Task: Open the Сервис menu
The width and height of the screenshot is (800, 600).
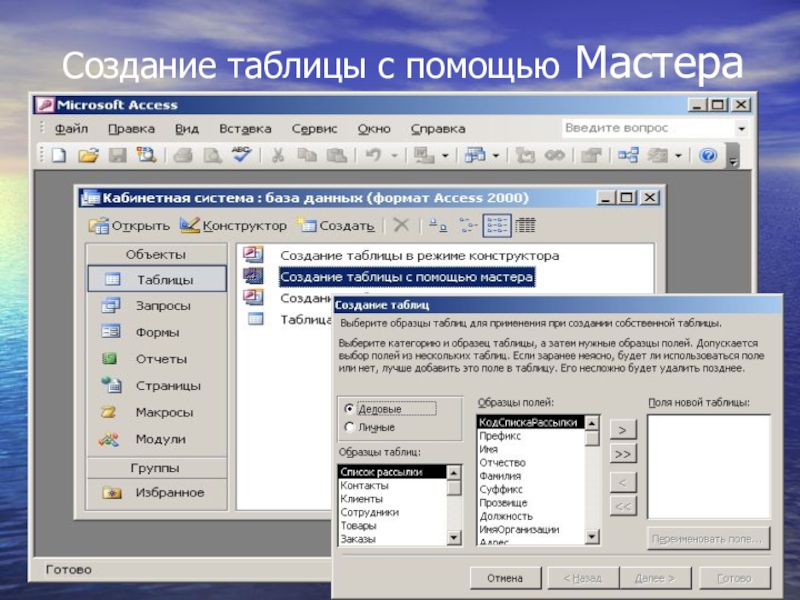Action: (x=314, y=129)
